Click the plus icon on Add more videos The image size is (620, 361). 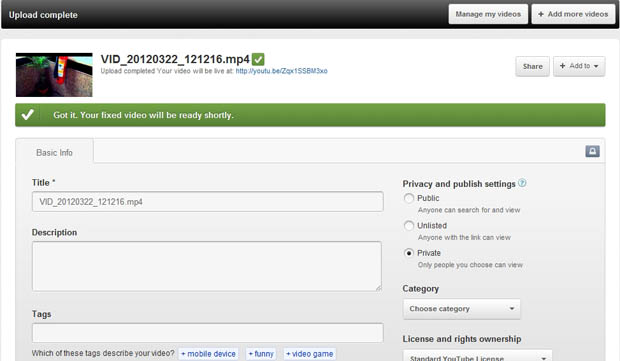point(541,14)
